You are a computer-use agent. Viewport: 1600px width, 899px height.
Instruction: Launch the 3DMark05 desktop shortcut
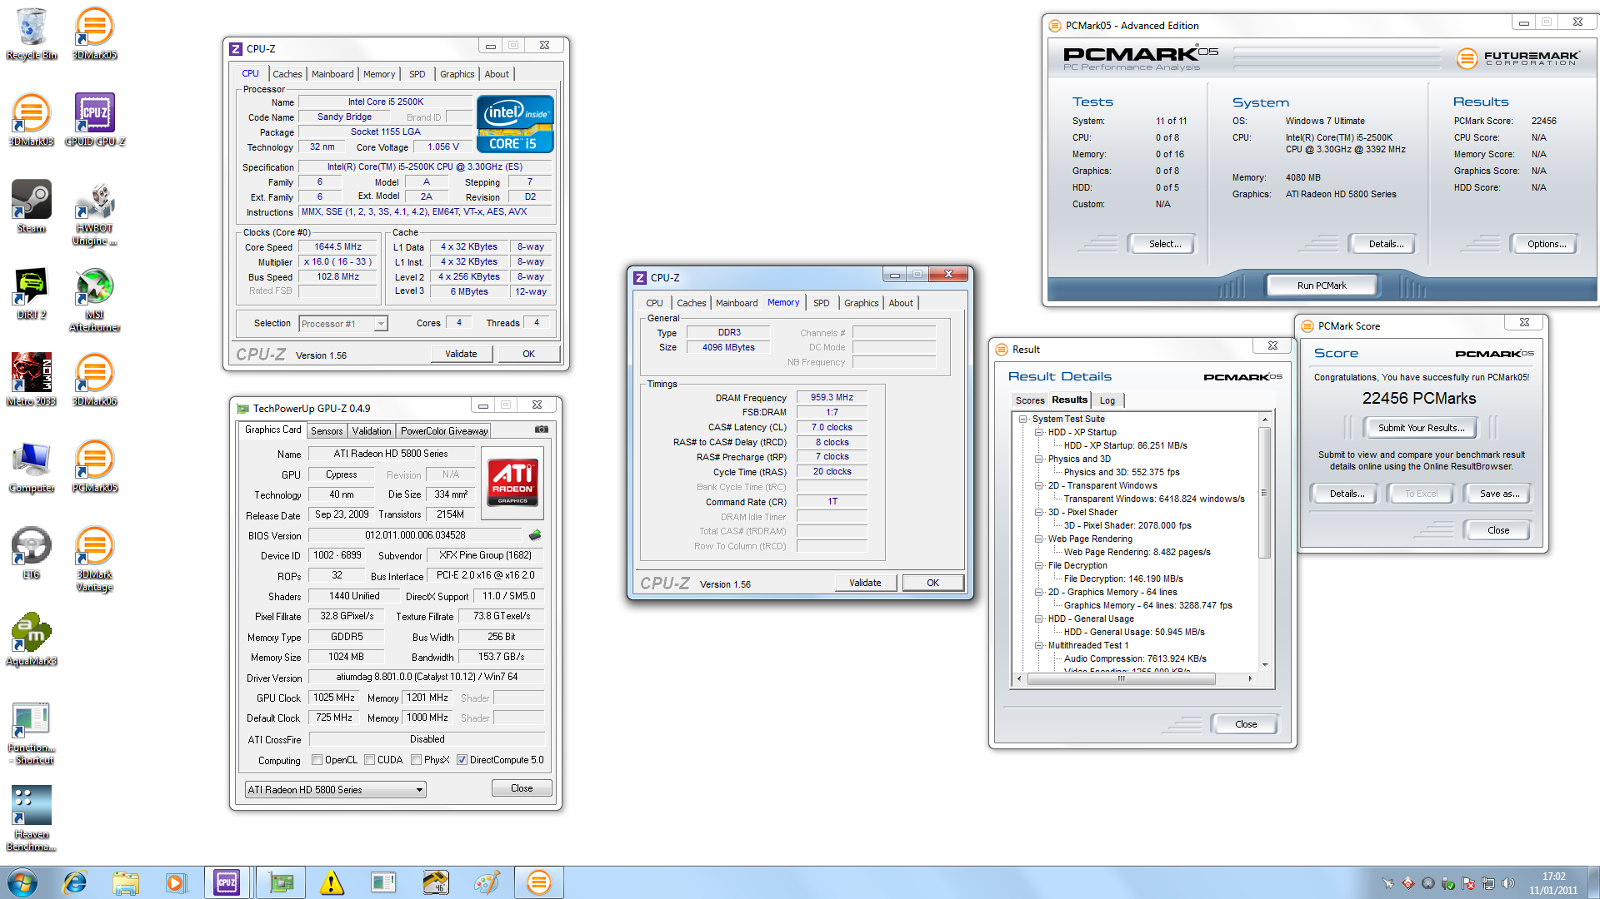tap(95, 33)
